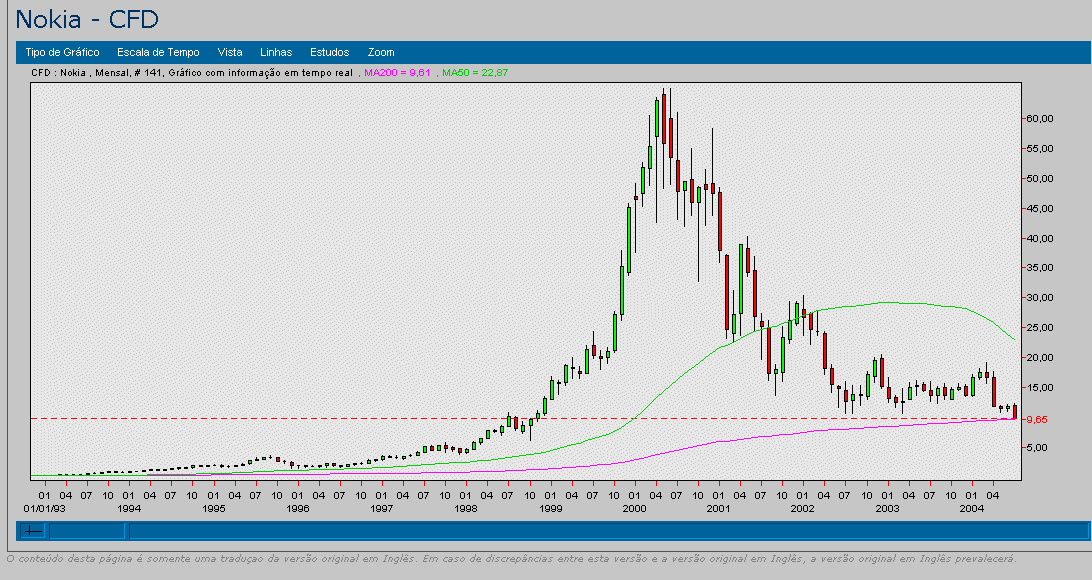Click the green MA50 = 22,87 label
This screenshot has width=1092, height=580.
tap(475, 73)
